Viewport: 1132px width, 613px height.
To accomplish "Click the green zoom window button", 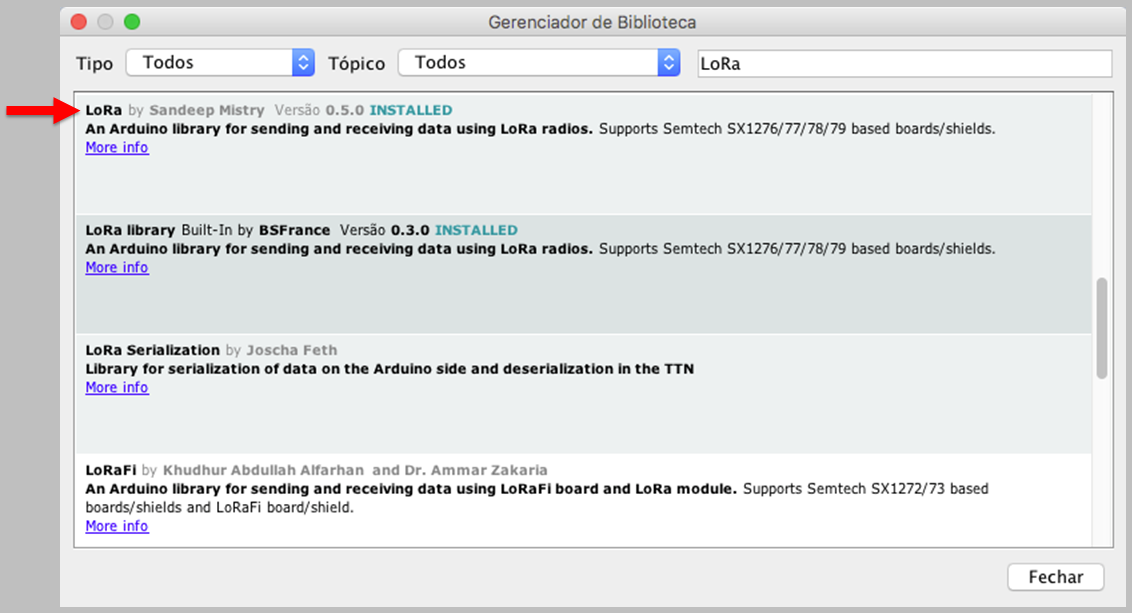I will 131,22.
